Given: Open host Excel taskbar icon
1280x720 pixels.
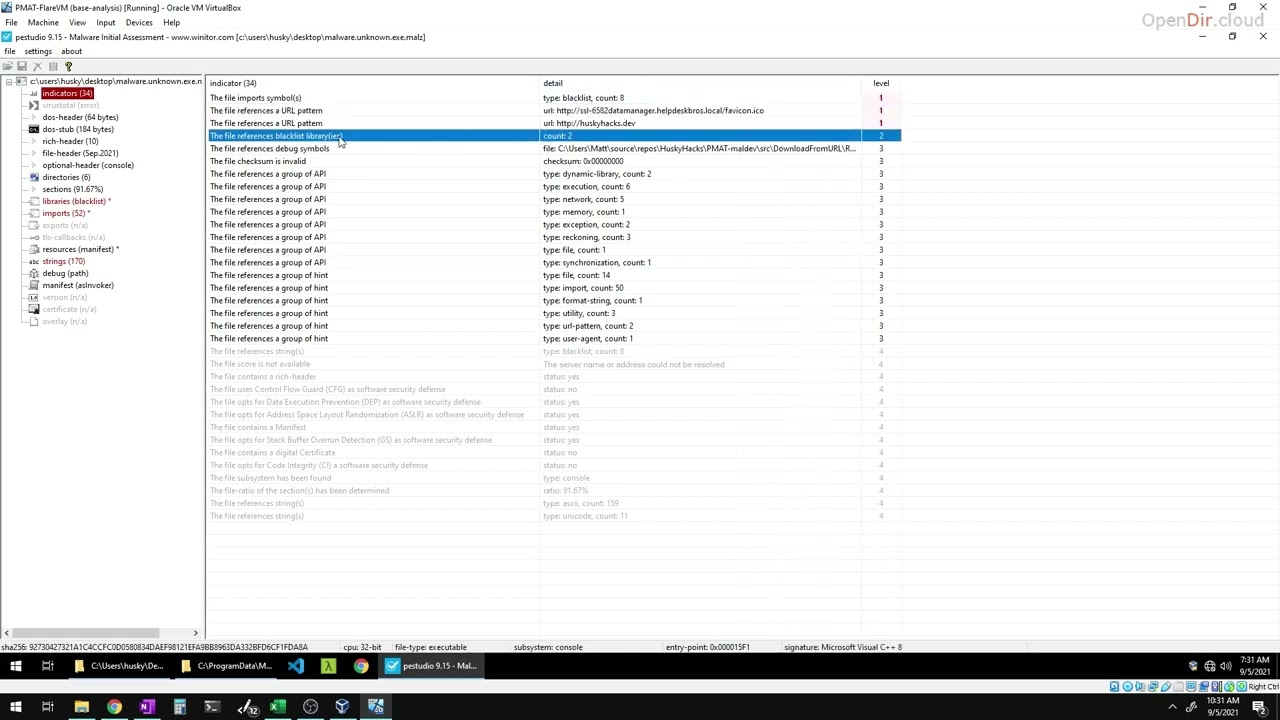Looking at the screenshot, I should pyautogui.click(x=278, y=708).
